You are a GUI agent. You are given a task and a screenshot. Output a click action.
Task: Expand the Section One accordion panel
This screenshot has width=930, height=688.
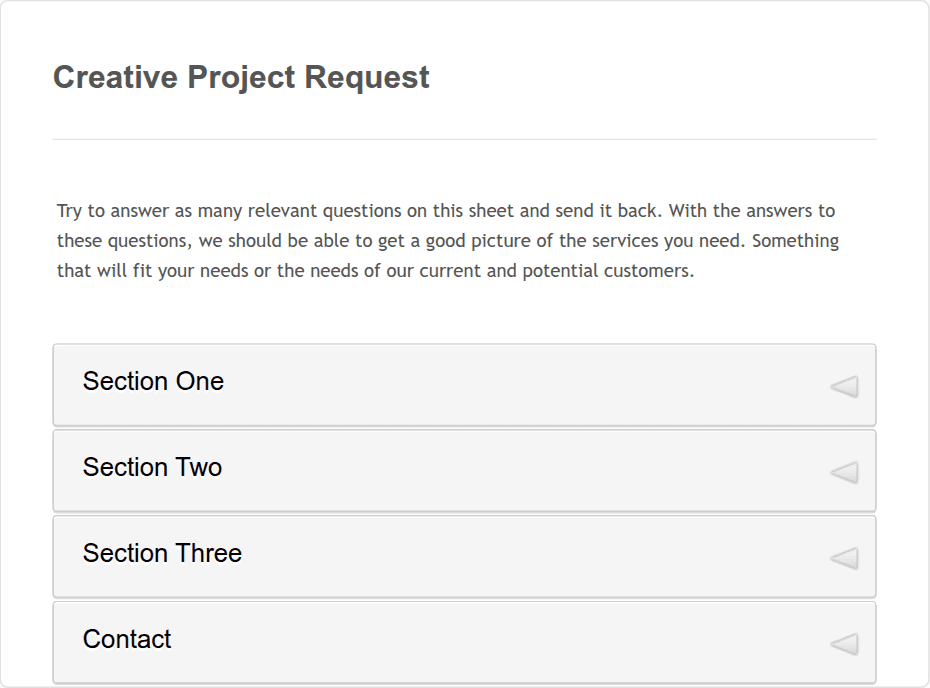pyautogui.click(x=463, y=385)
